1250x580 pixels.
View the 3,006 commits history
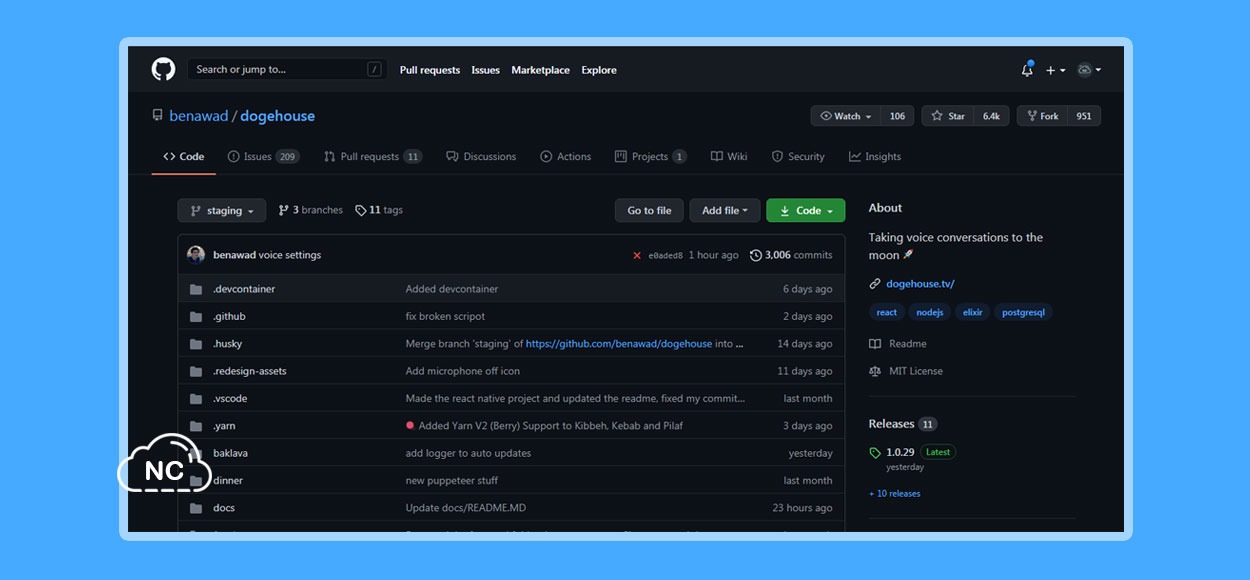click(791, 255)
